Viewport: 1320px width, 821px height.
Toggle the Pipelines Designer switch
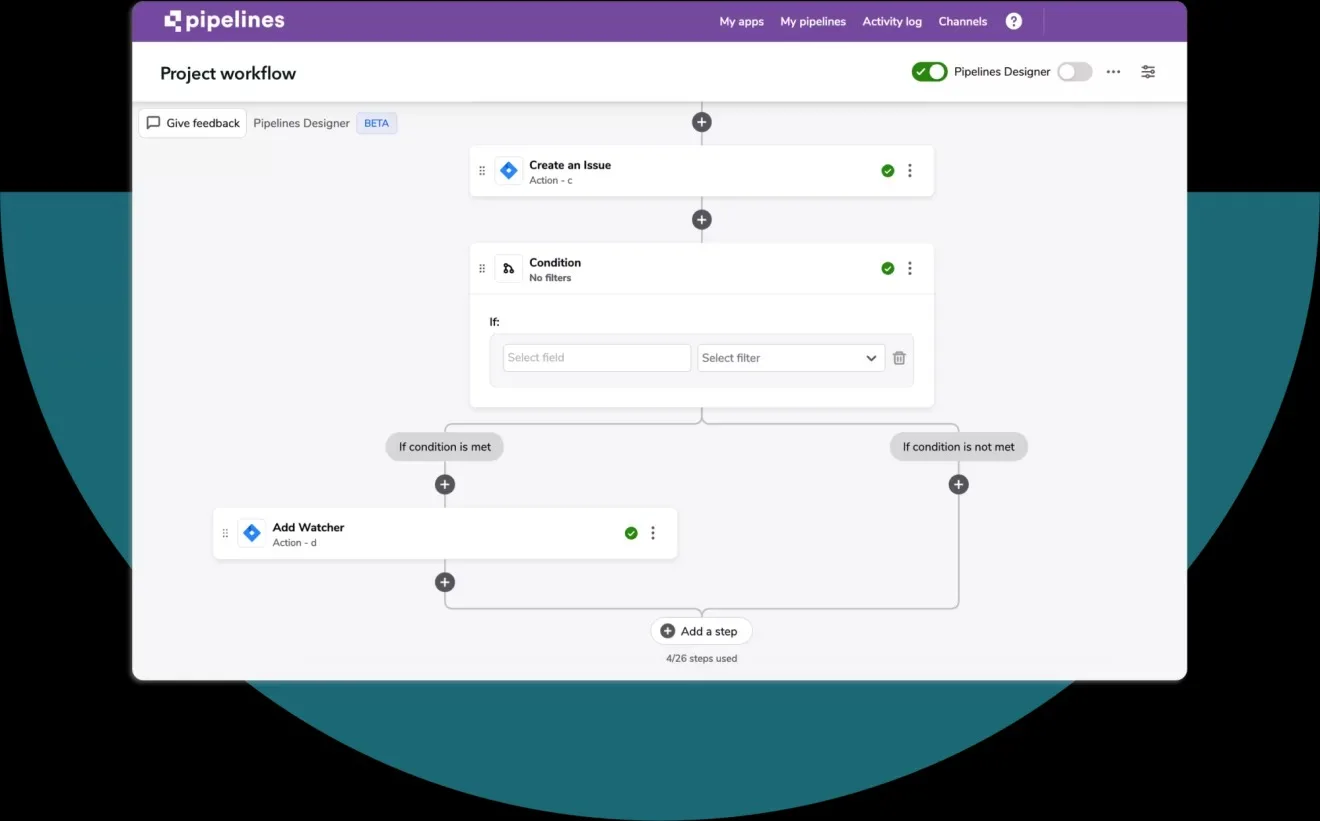click(1075, 72)
